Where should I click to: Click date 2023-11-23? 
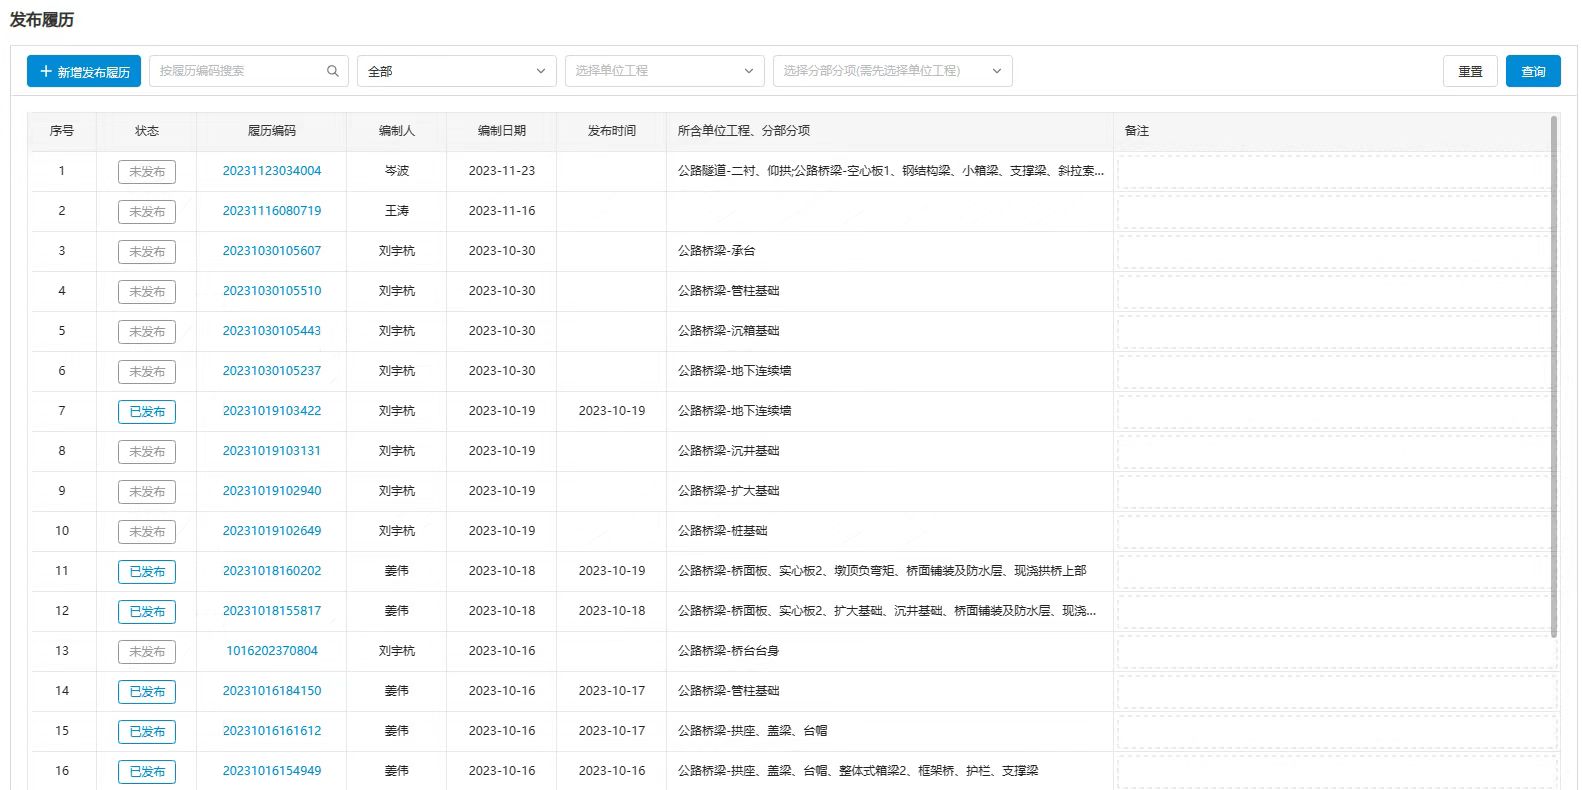click(502, 171)
